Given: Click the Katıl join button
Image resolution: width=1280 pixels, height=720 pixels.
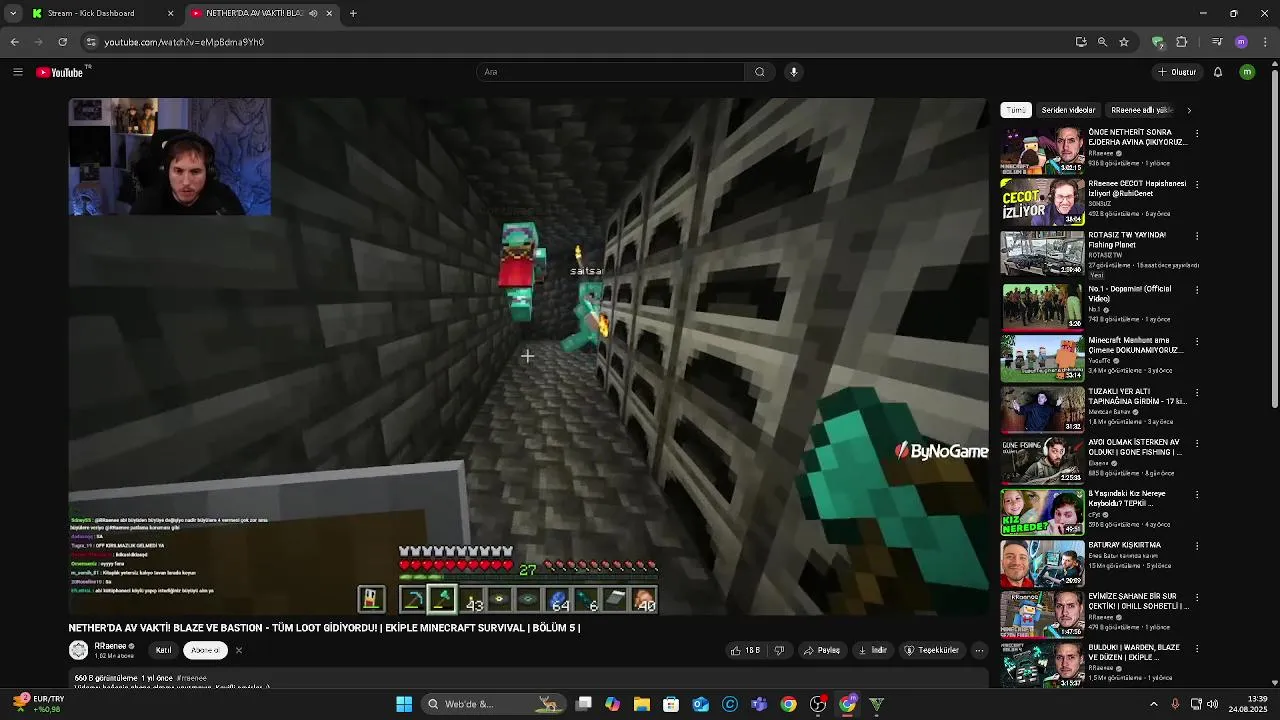Looking at the screenshot, I should click(163, 650).
